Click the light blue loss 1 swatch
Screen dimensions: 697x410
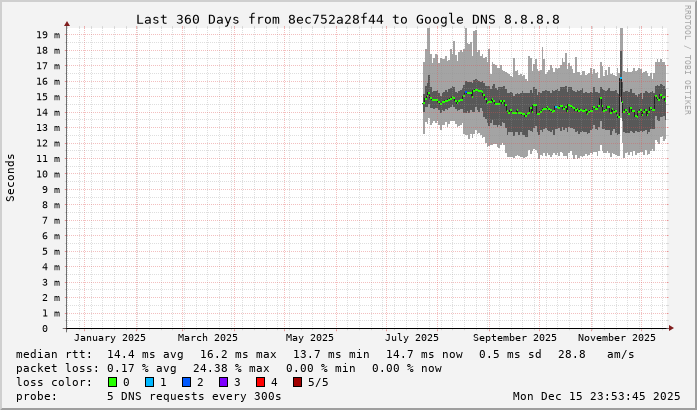(x=149, y=382)
